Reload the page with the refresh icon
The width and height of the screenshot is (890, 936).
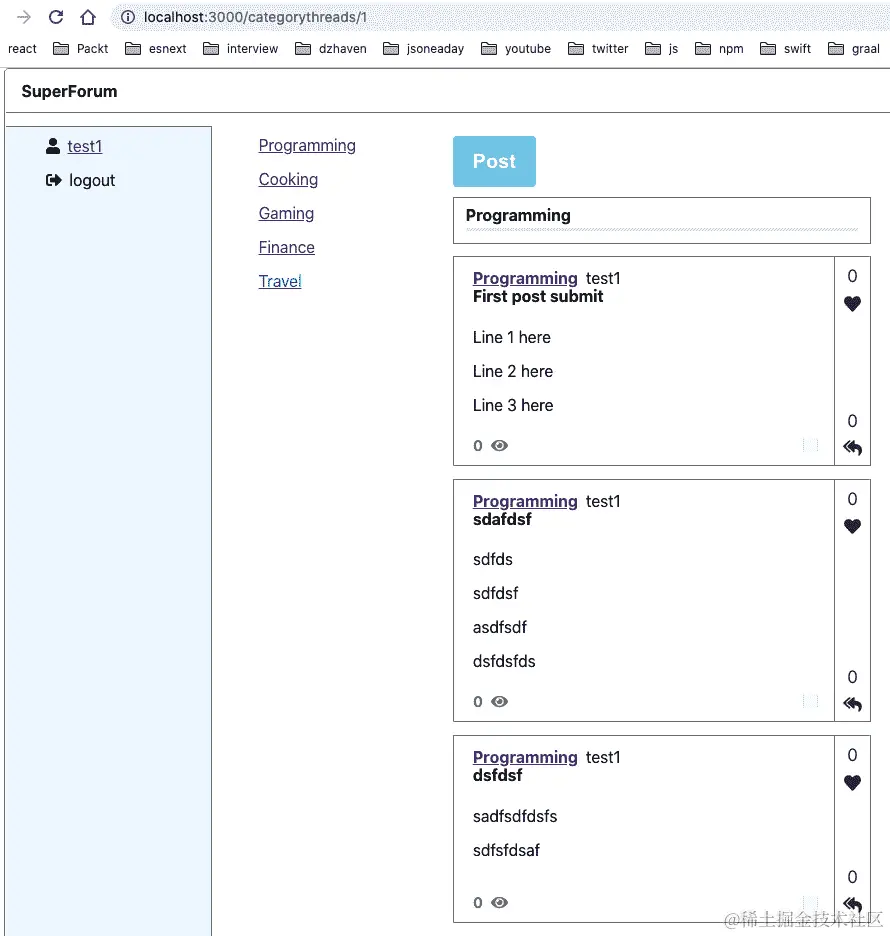pos(56,17)
